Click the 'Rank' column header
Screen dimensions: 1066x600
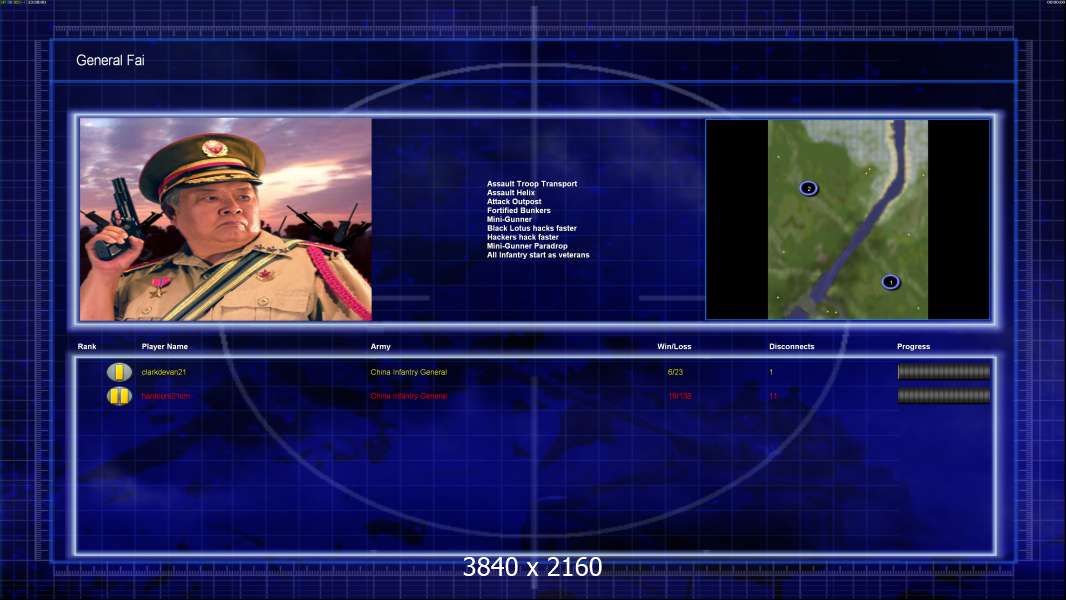point(87,347)
